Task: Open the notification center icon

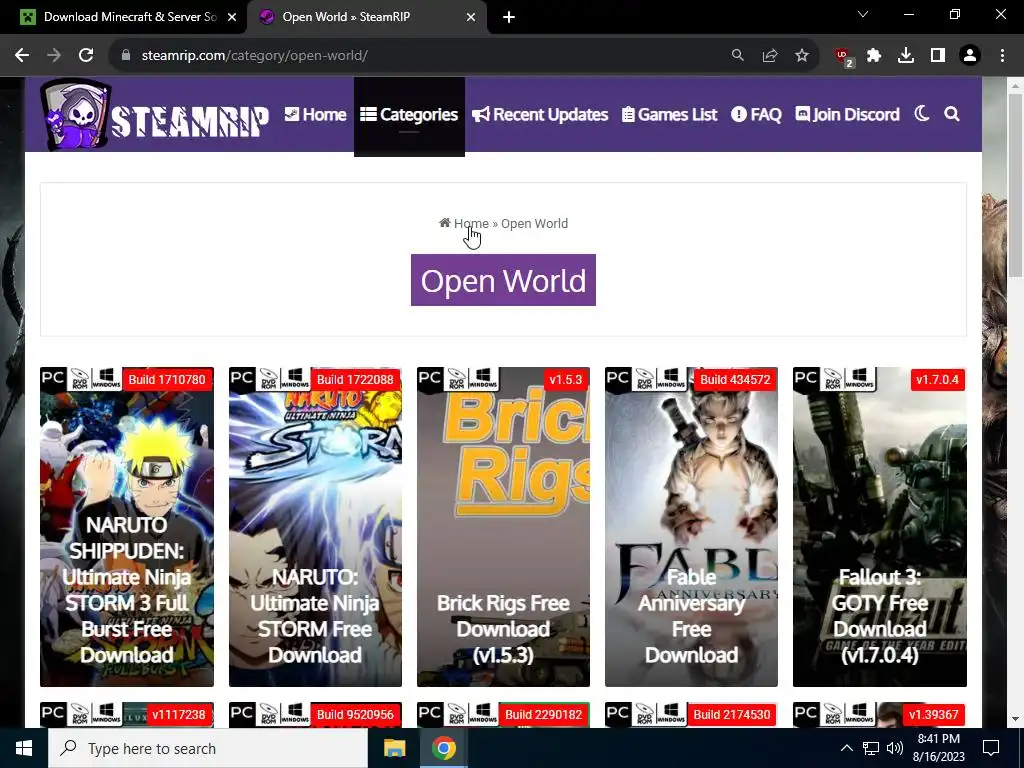Action: 991,748
